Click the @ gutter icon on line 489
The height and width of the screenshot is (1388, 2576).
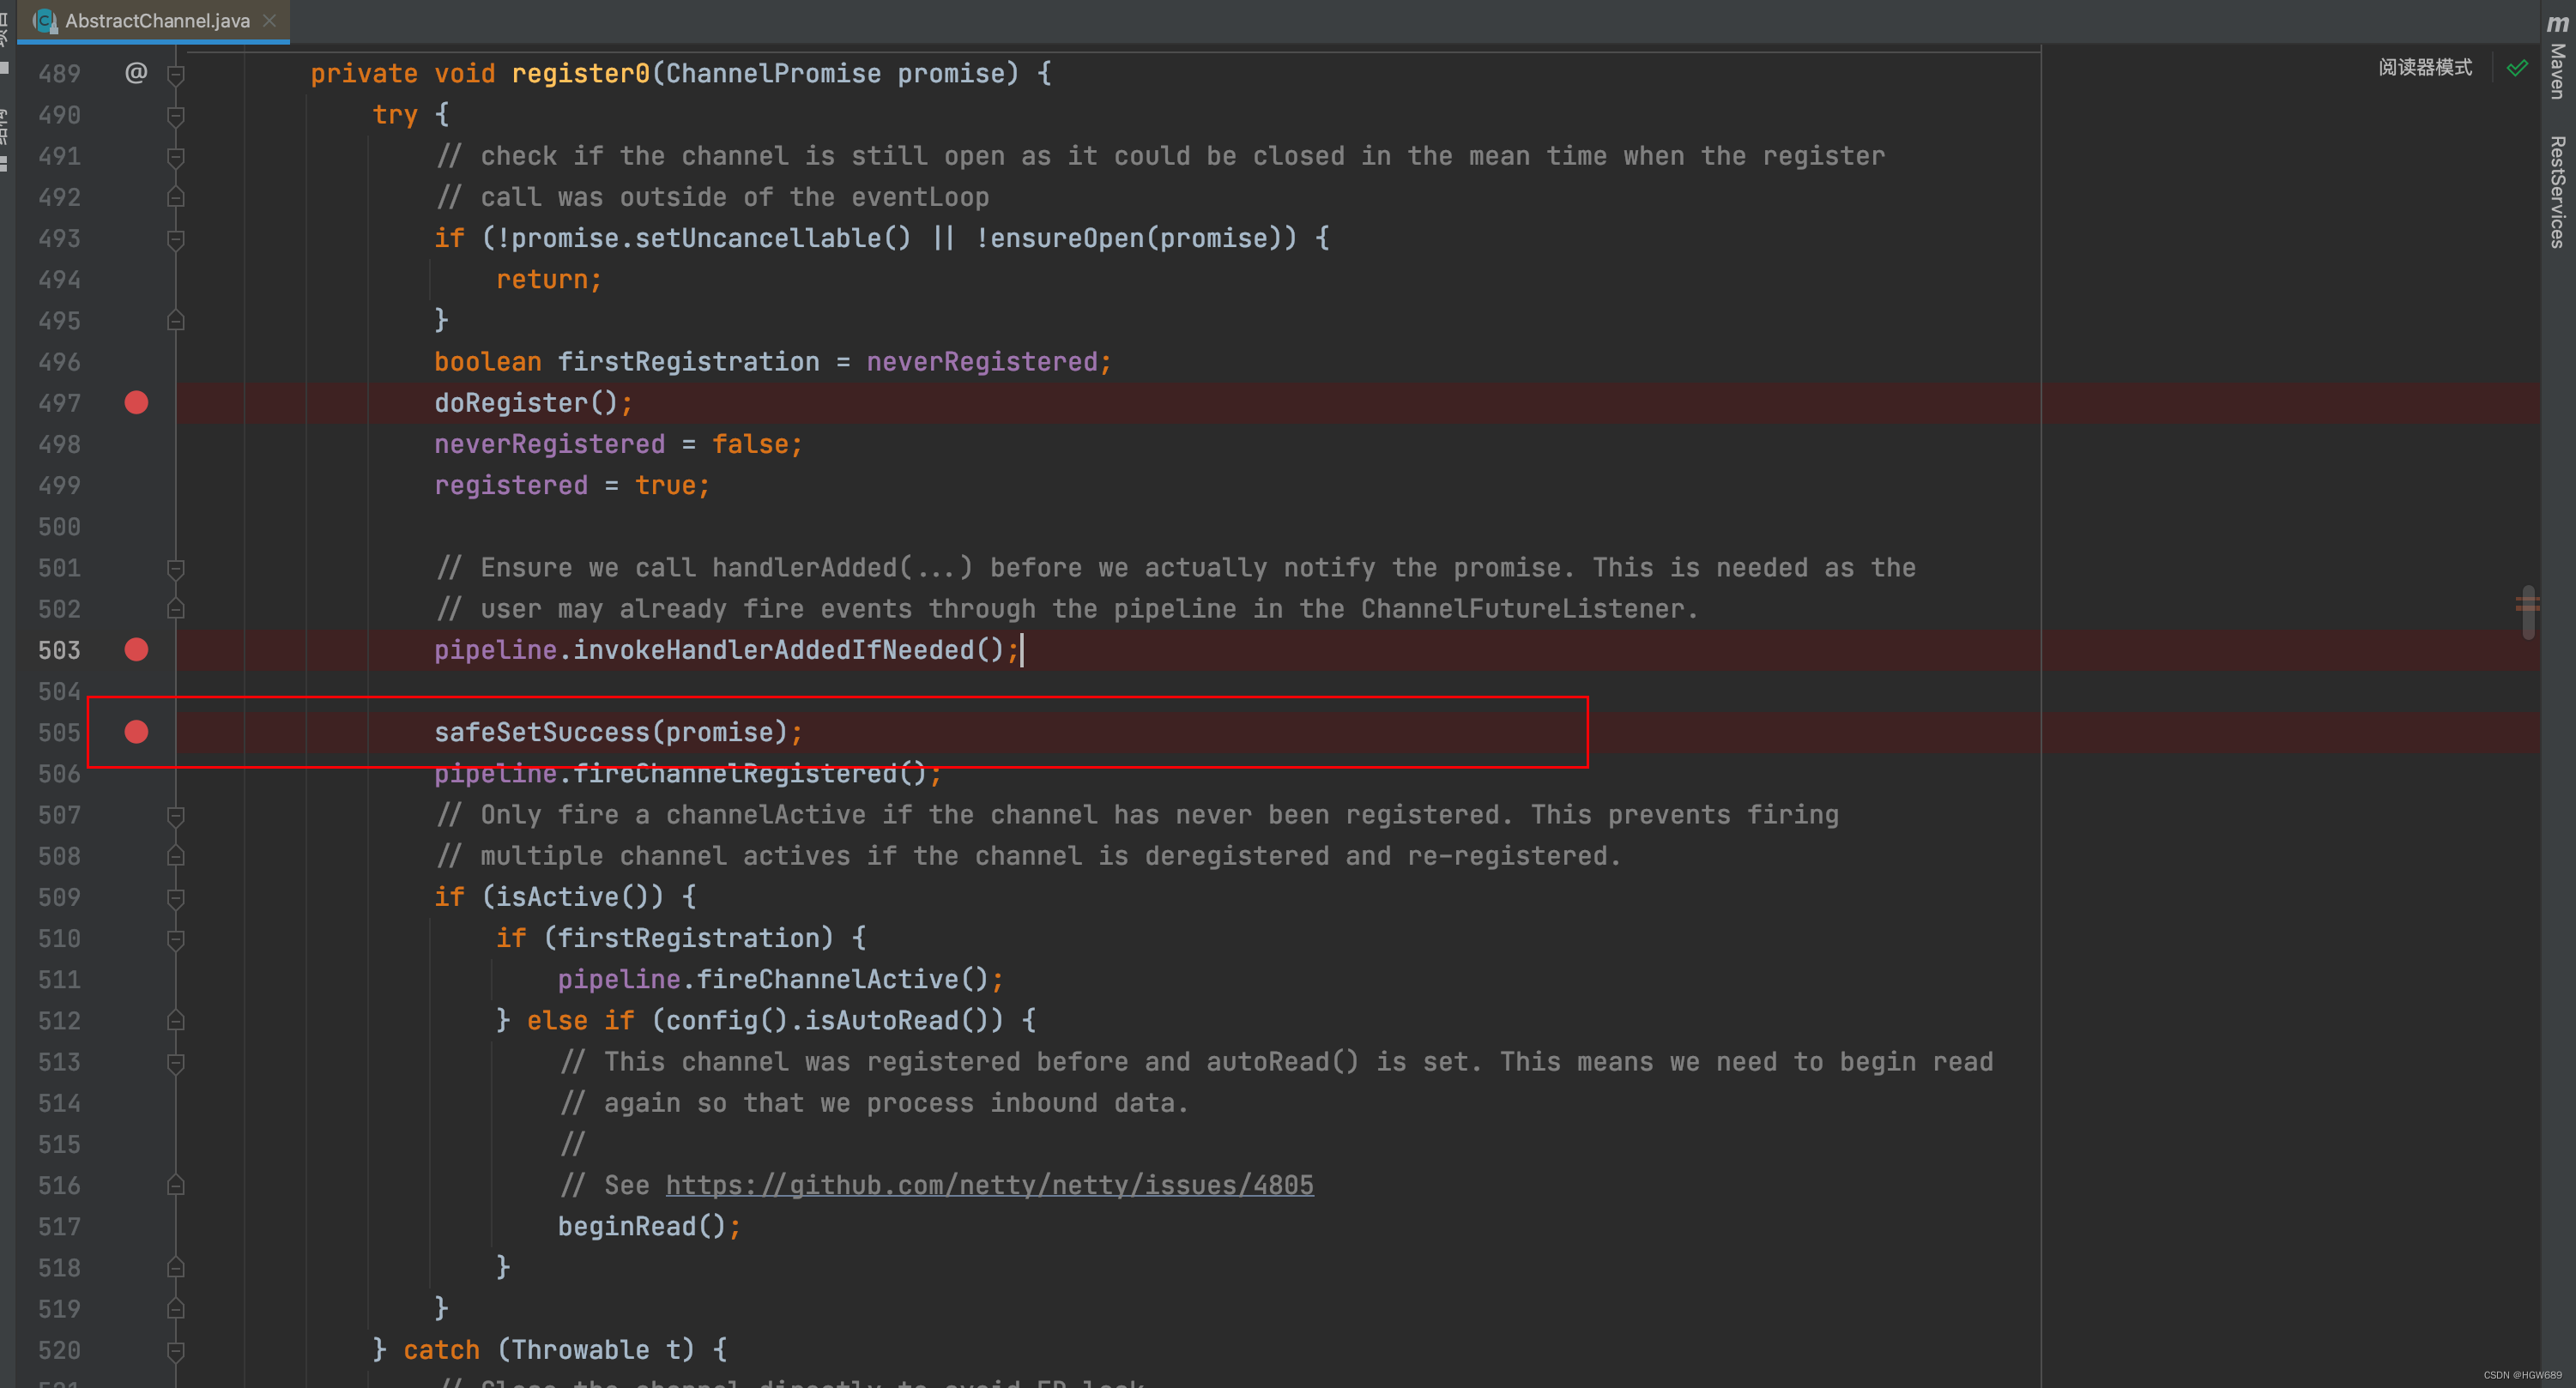(x=136, y=73)
